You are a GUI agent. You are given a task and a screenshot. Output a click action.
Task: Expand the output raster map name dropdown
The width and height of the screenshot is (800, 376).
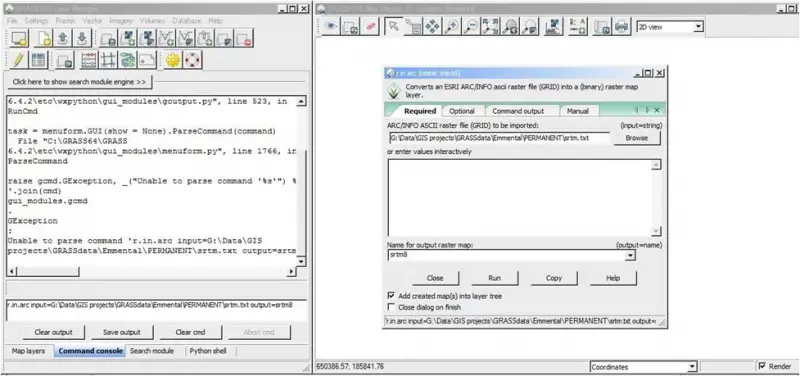click(x=631, y=255)
